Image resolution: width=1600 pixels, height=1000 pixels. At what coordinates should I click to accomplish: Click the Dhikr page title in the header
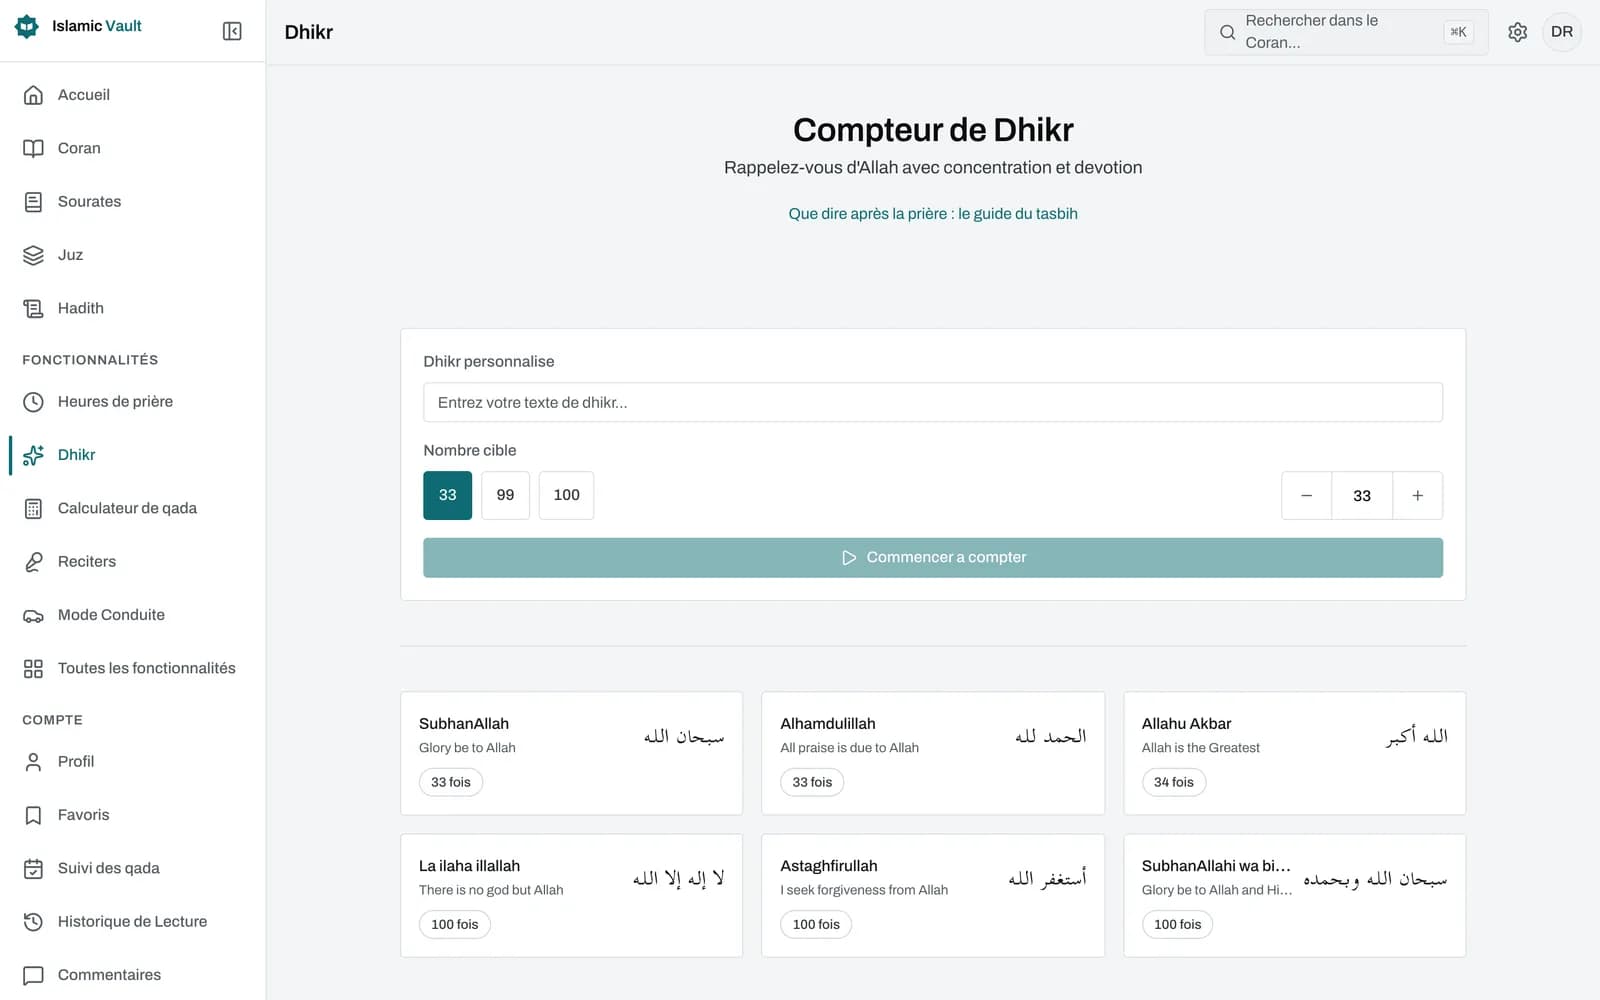point(309,32)
